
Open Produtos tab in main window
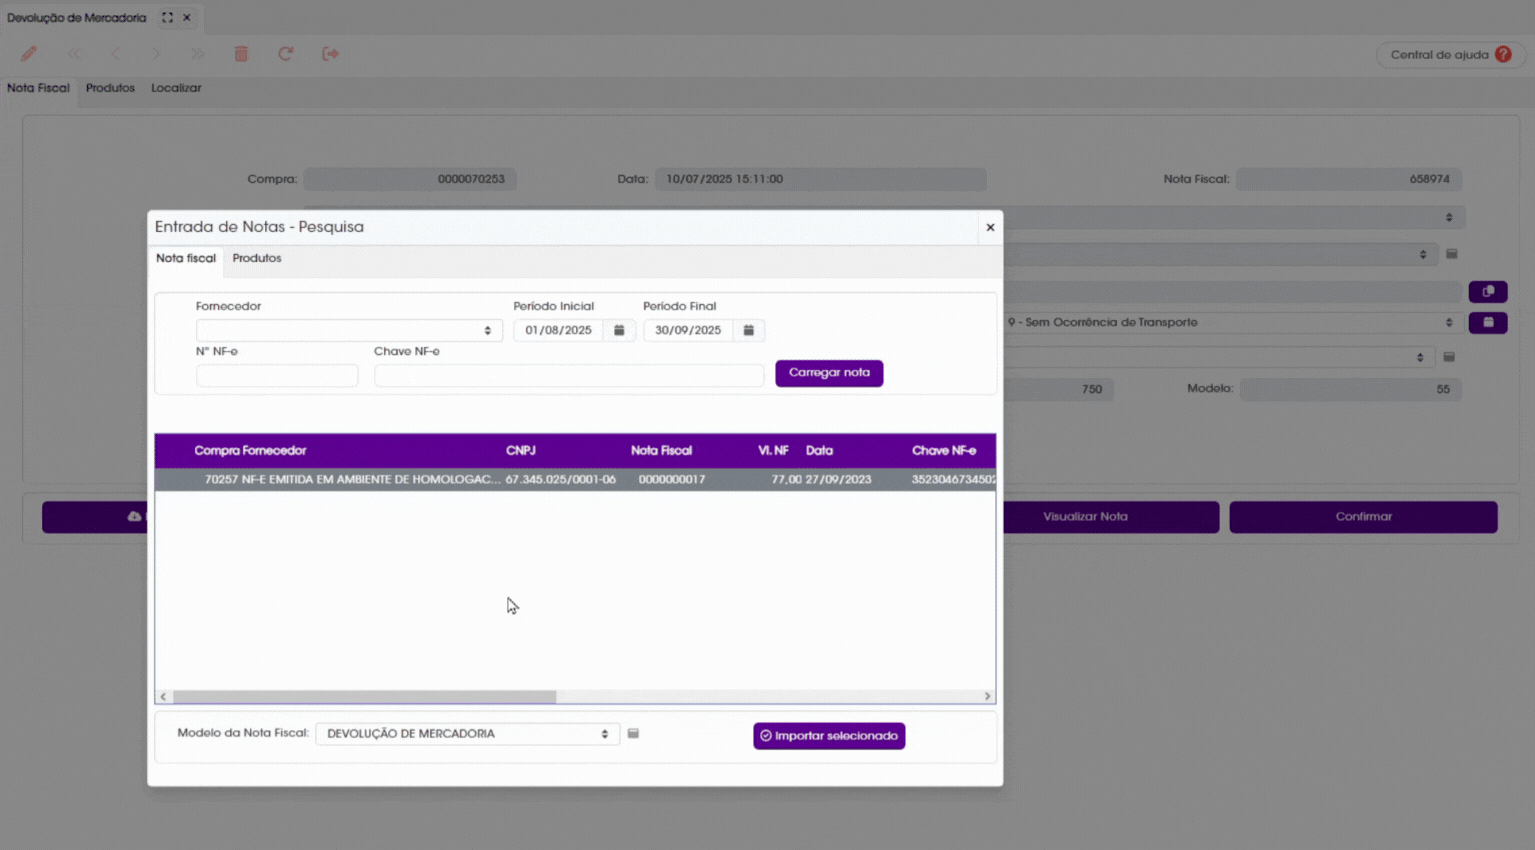110,88
